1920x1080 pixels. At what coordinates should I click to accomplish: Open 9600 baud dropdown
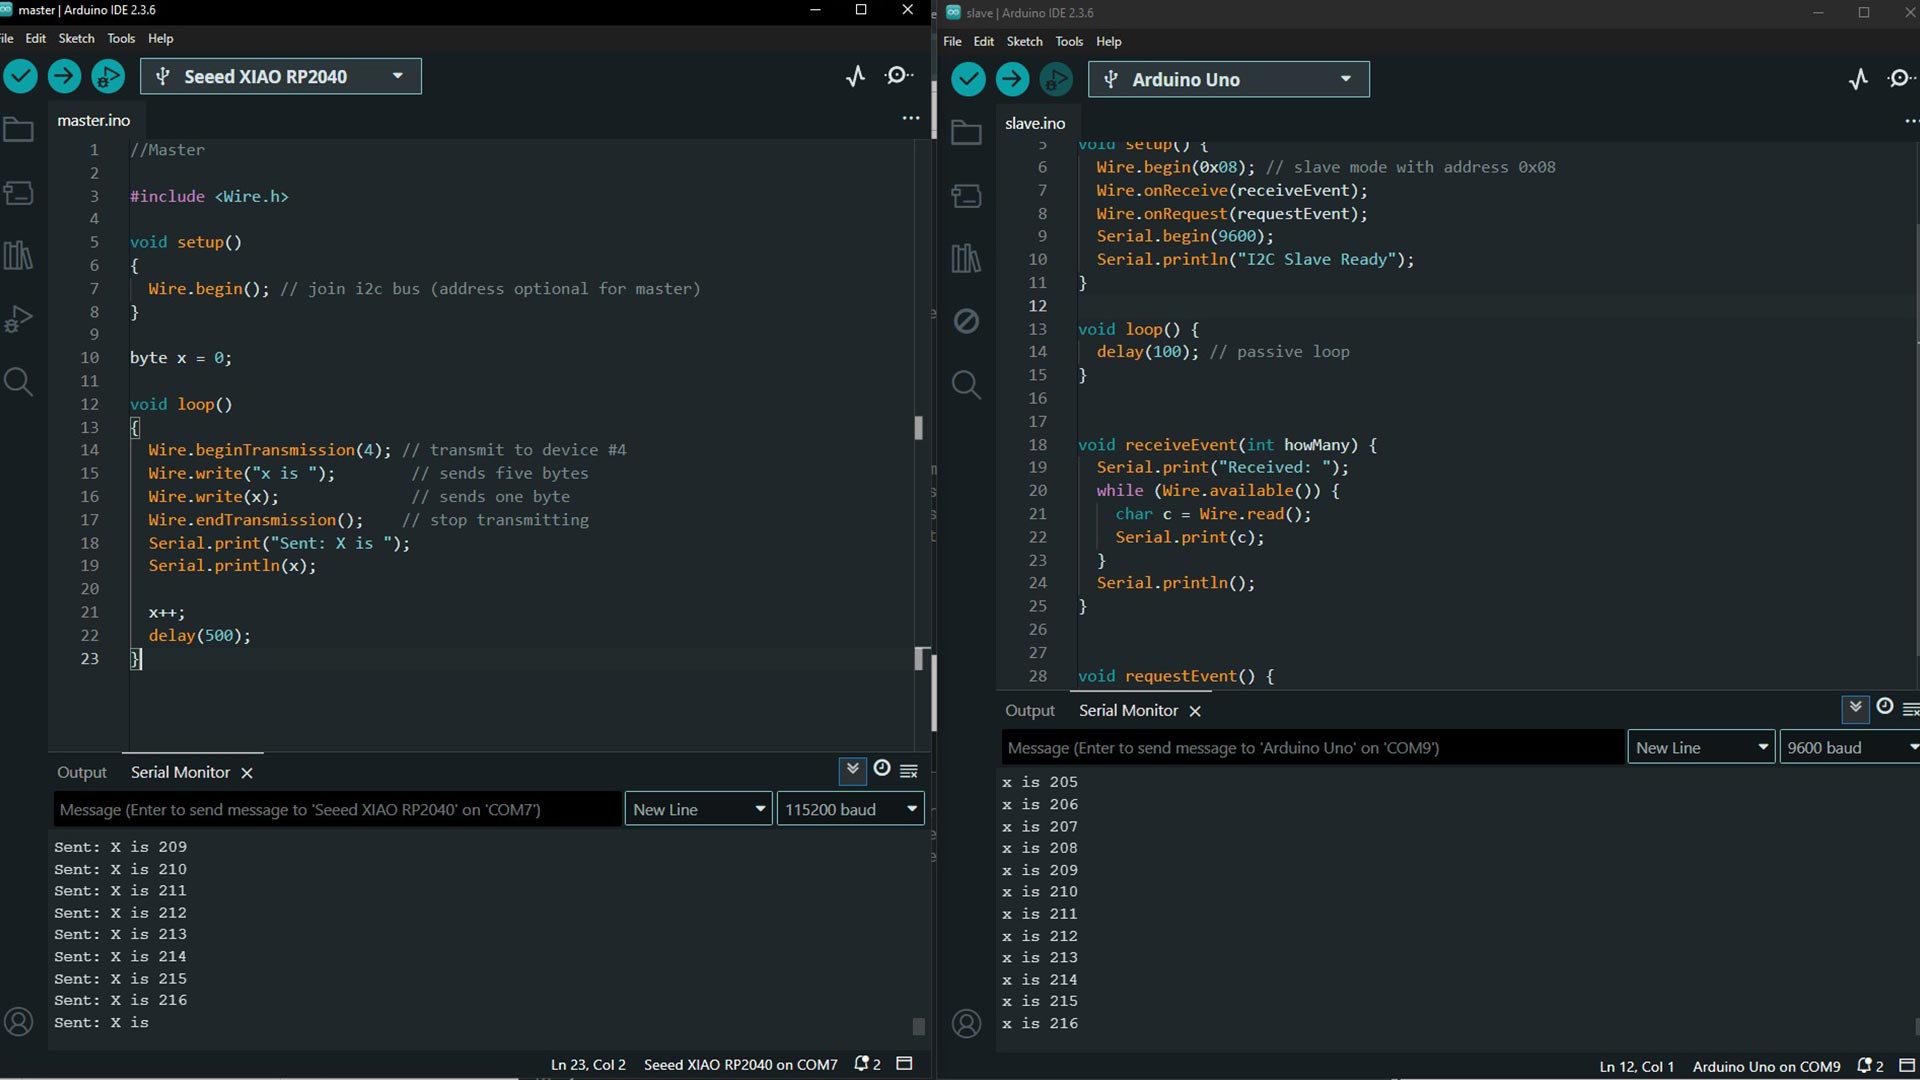(1850, 747)
